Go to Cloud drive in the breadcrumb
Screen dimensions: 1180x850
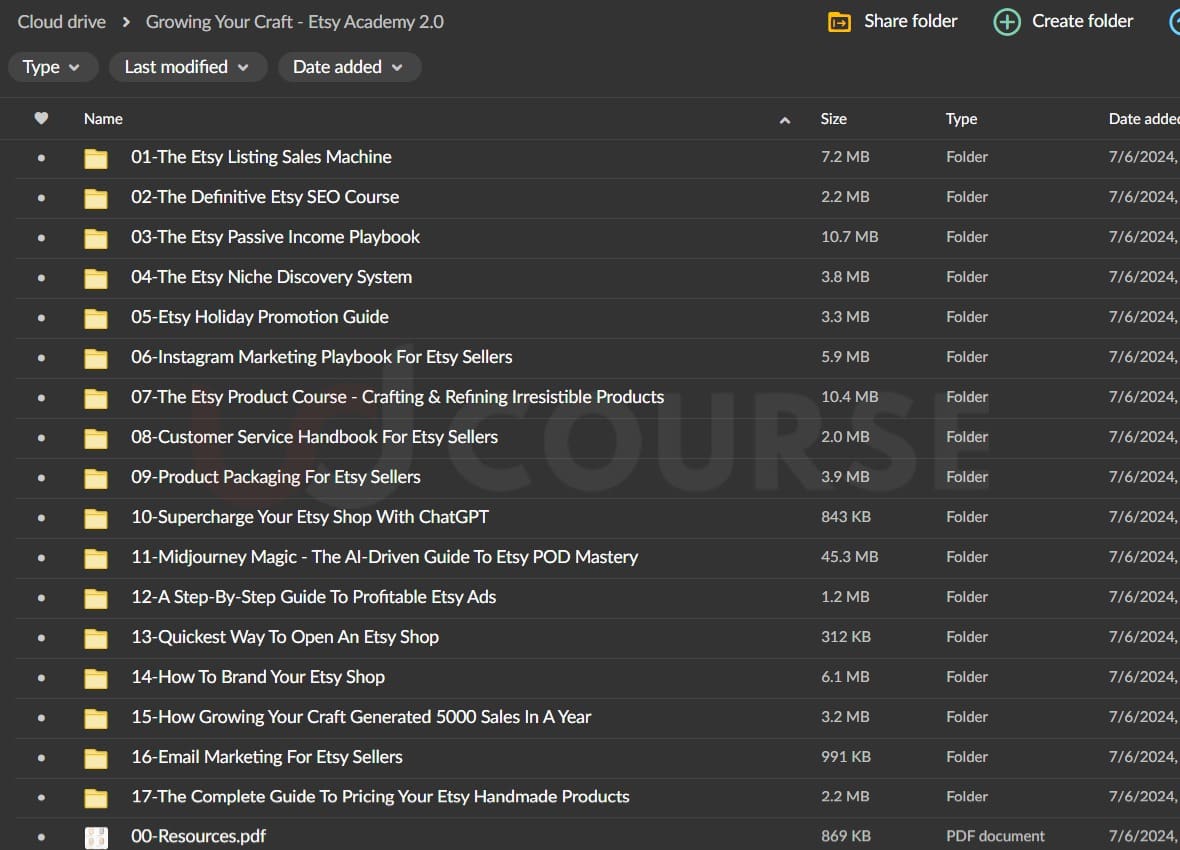coord(61,21)
